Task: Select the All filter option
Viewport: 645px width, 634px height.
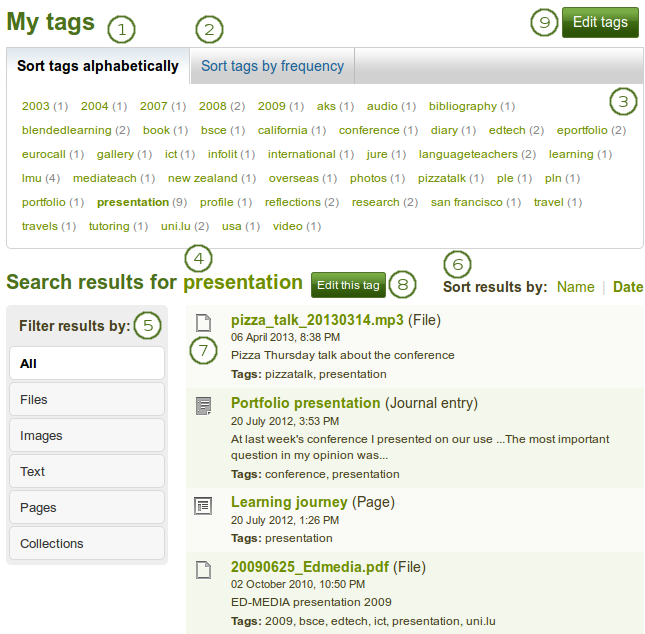Action: tap(86, 364)
